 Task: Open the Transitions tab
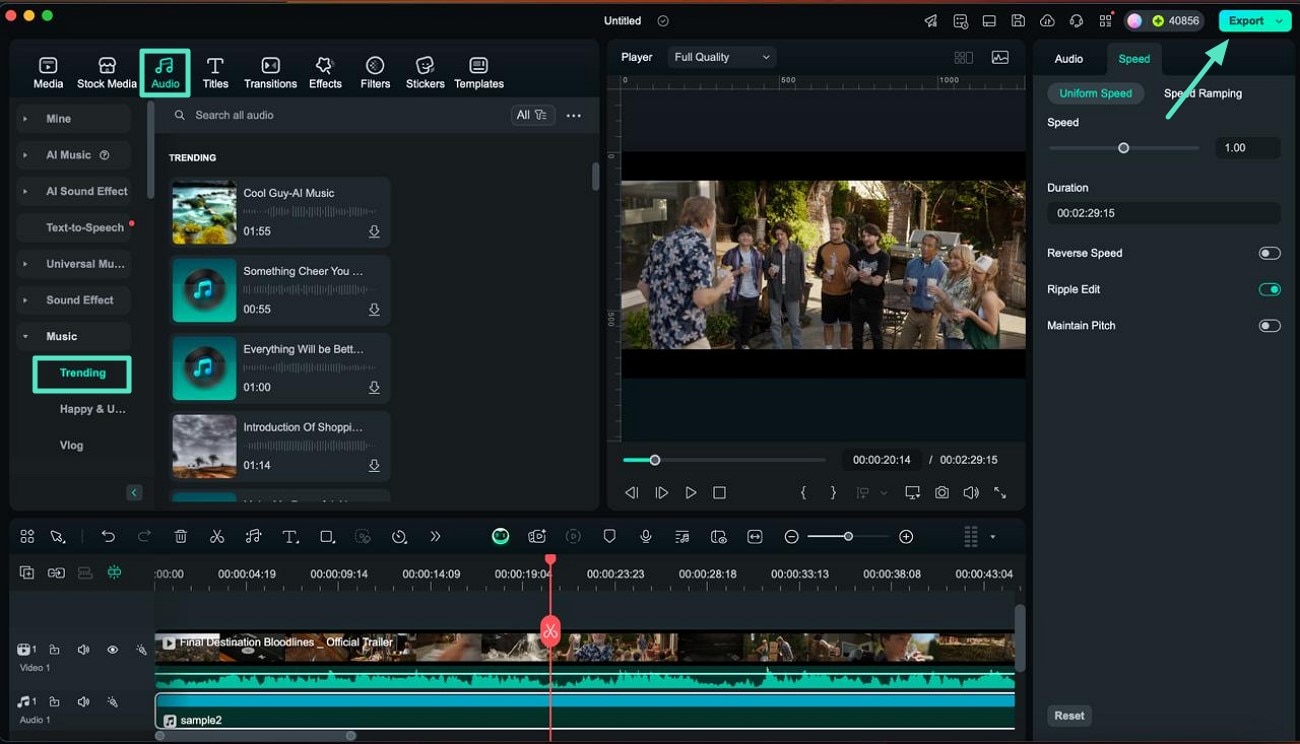click(x=270, y=73)
